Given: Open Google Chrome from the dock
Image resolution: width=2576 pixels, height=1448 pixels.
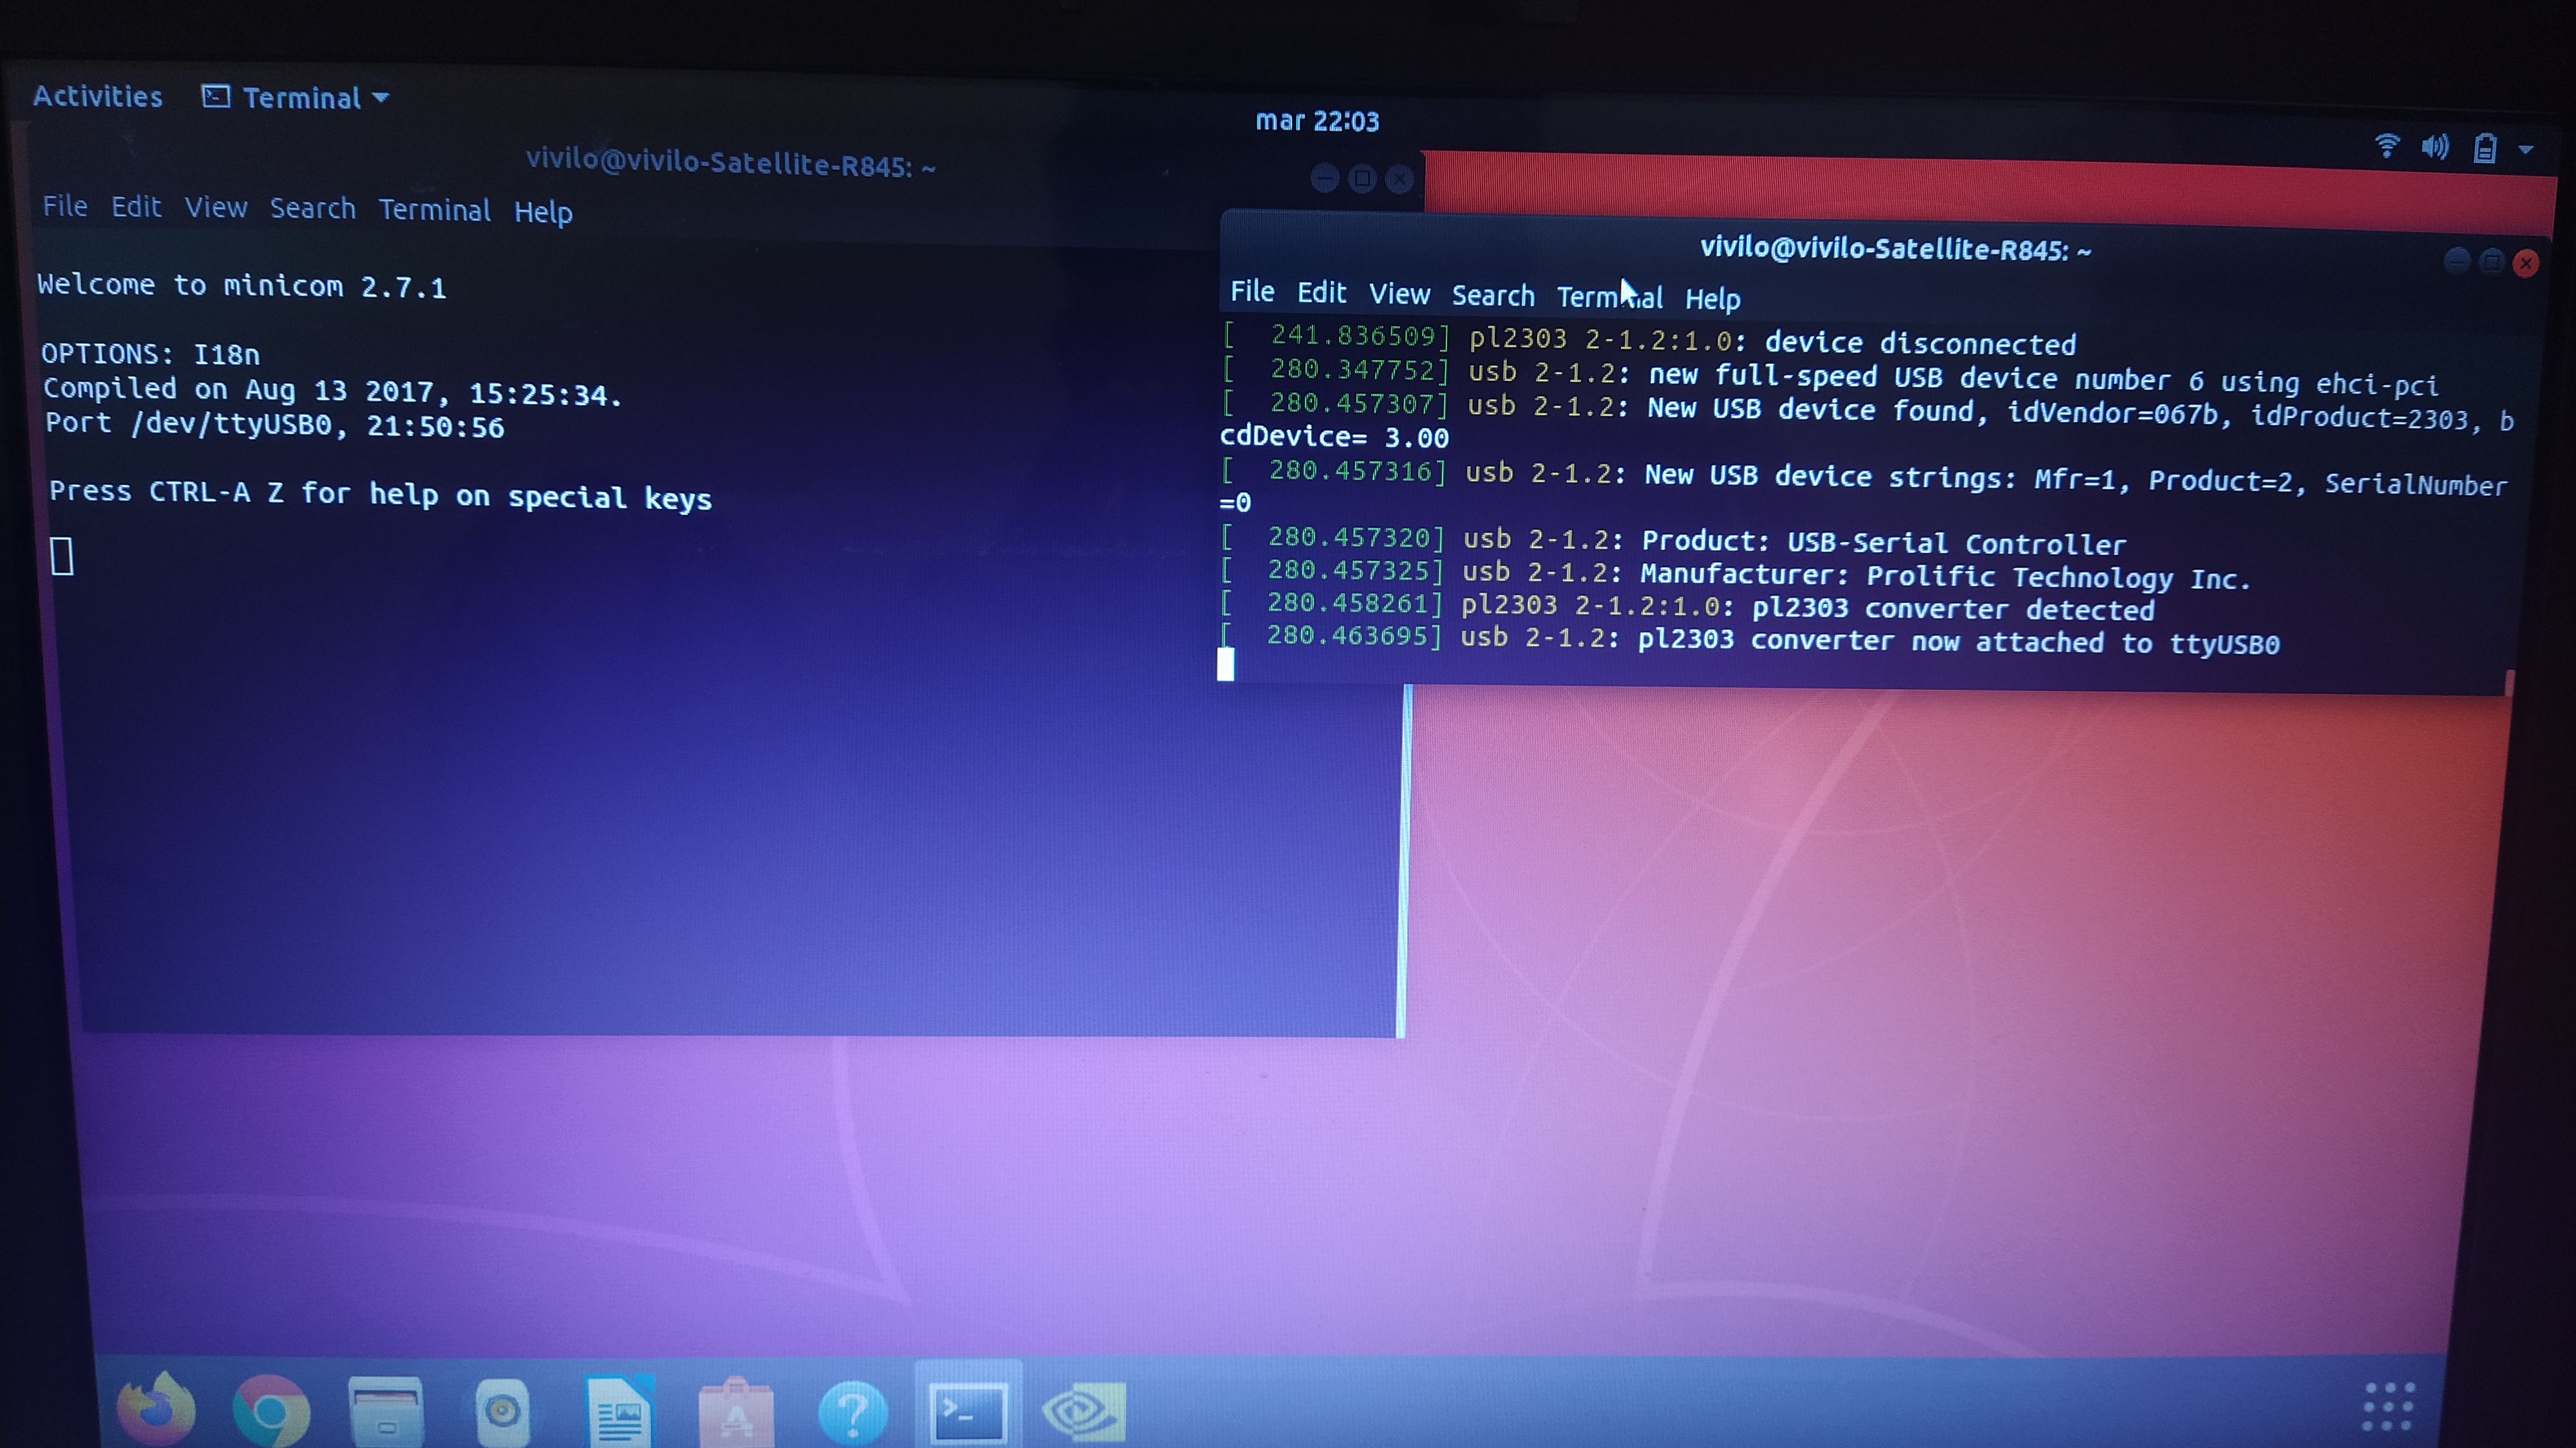Looking at the screenshot, I should (271, 1411).
